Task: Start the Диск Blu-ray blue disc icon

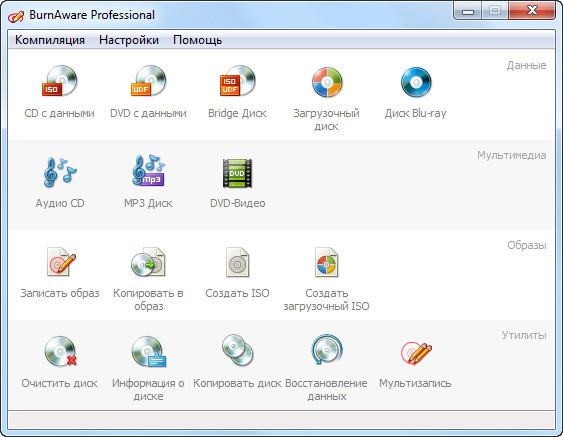Action: point(416,82)
